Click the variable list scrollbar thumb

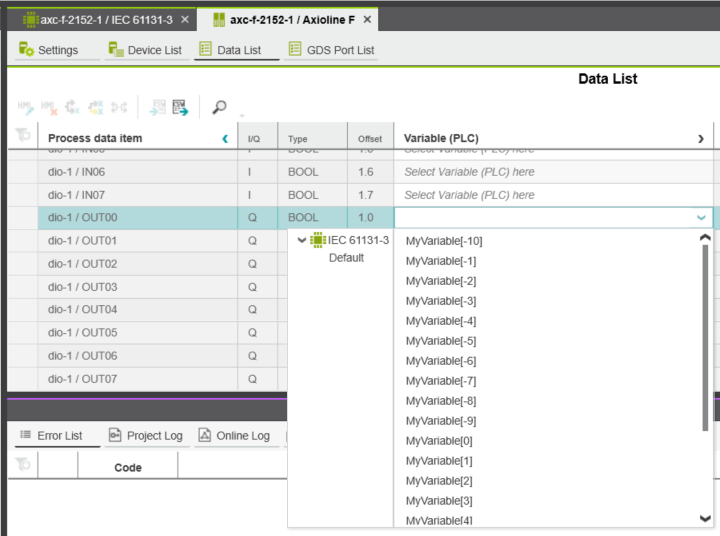pyautogui.click(x=705, y=338)
